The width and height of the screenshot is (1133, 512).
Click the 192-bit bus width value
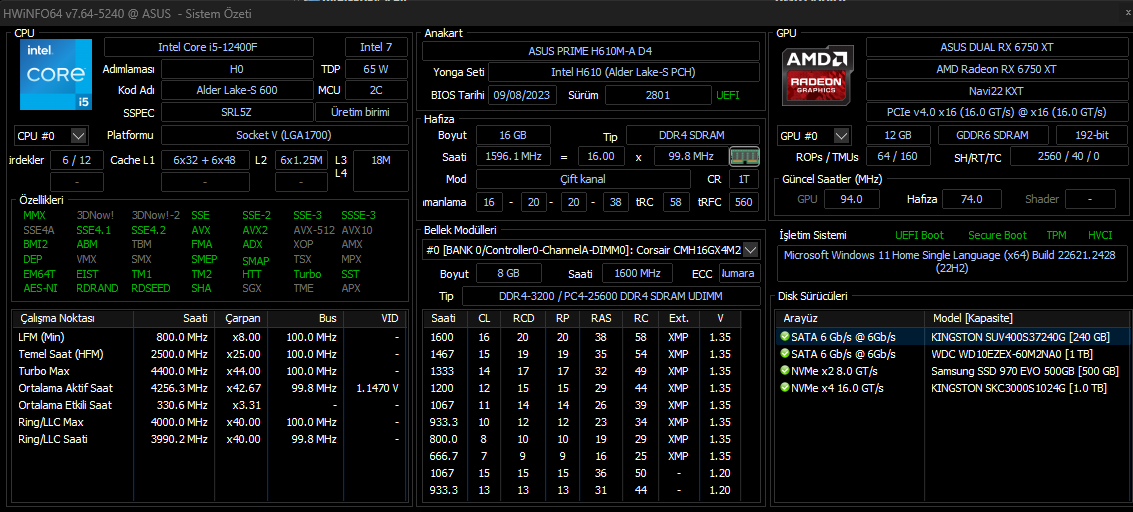(1091, 135)
